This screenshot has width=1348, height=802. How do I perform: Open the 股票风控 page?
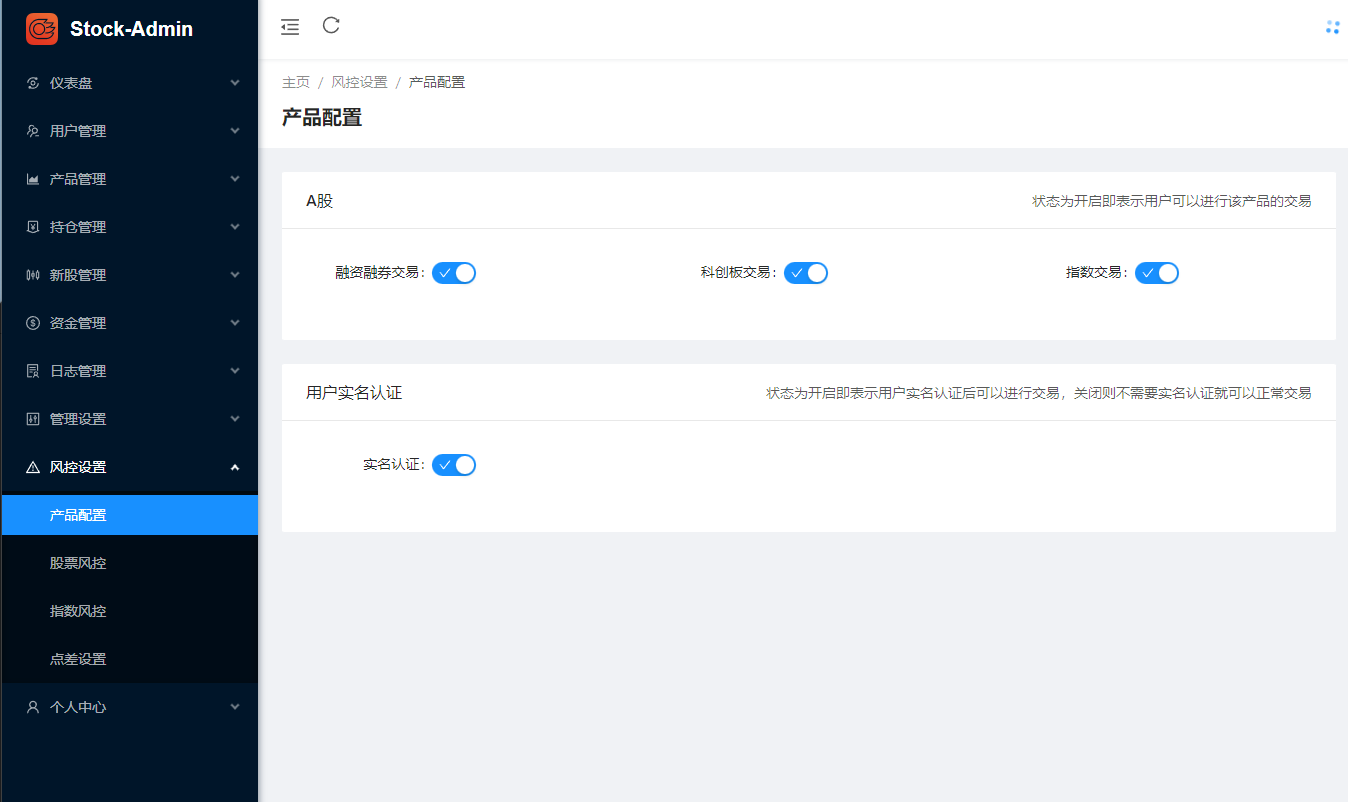tap(80, 562)
